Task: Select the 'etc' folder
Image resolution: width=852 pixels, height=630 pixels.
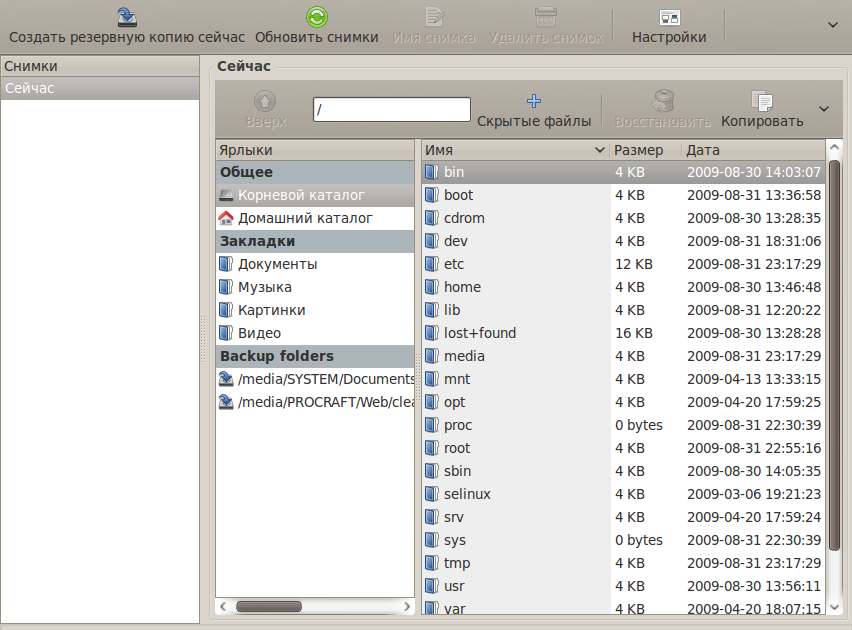Action: tap(624, 264)
